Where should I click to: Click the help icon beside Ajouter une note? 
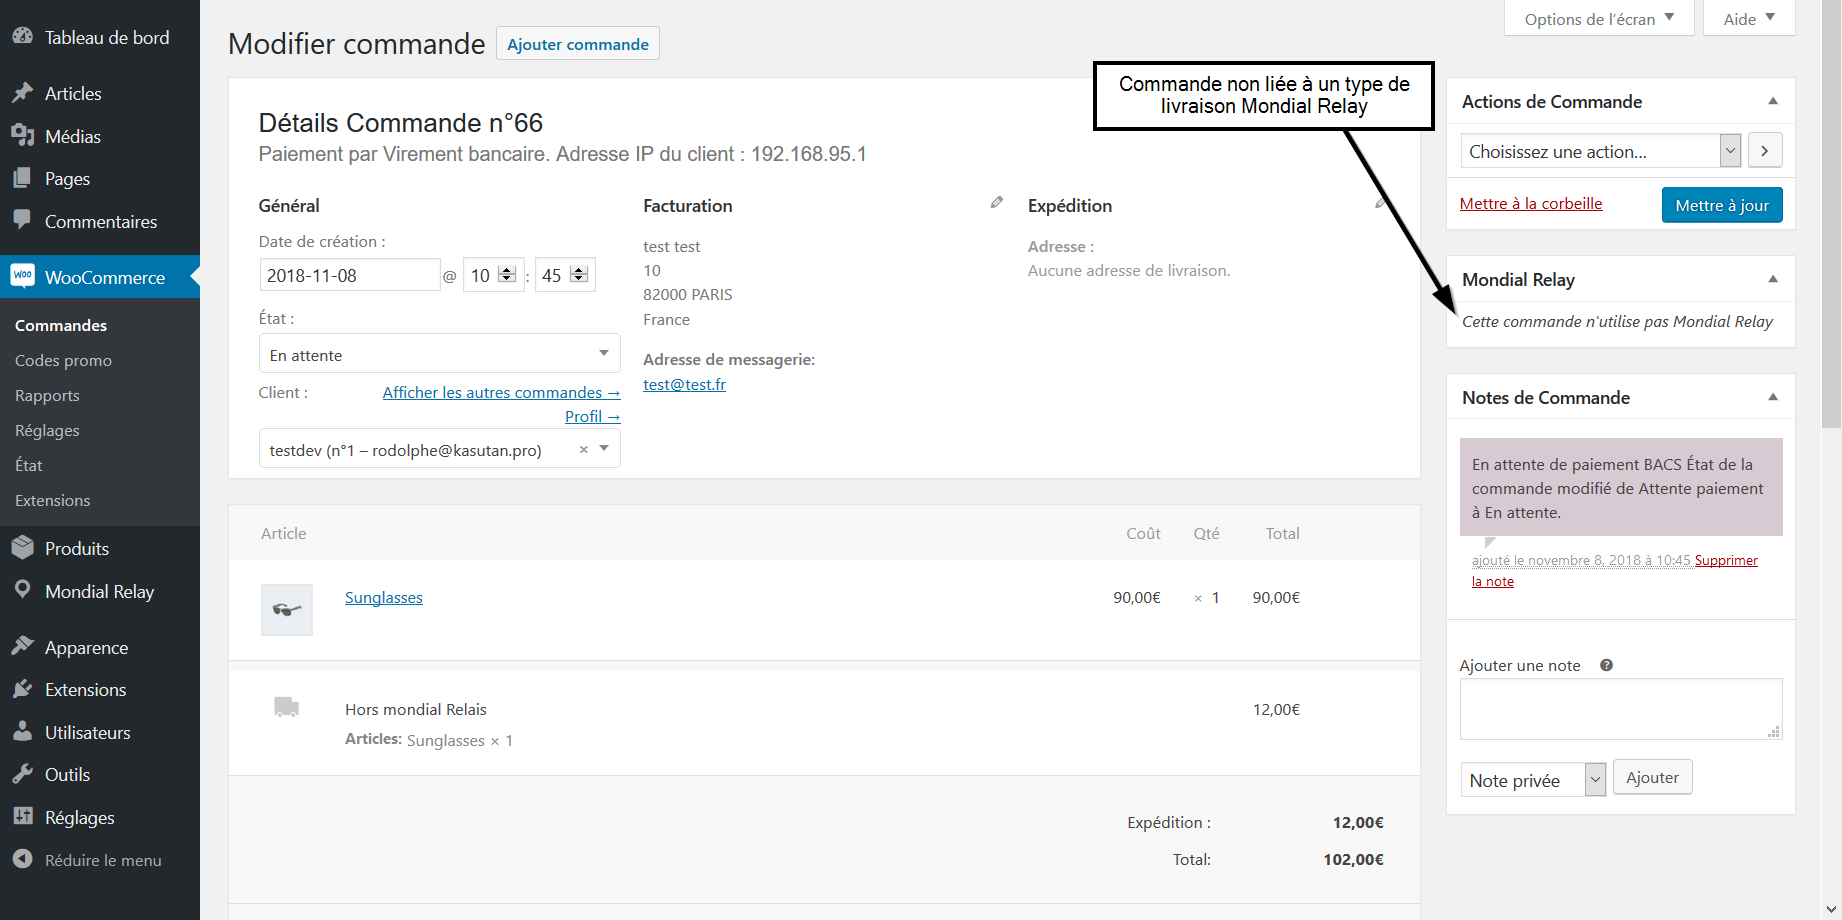(1606, 666)
